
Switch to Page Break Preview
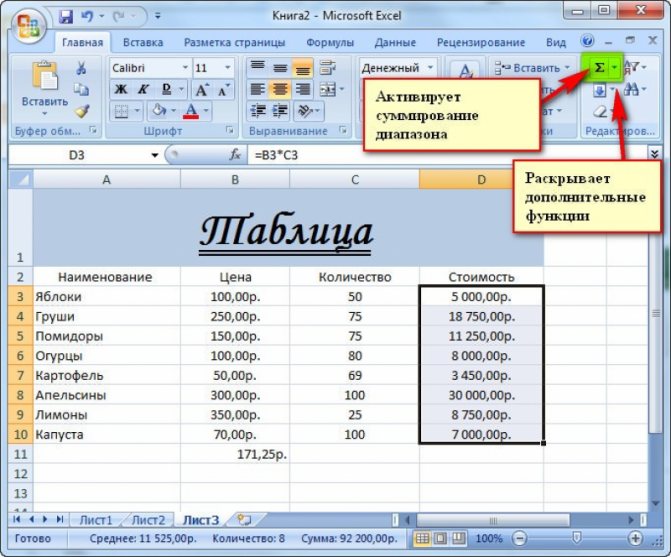point(458,538)
